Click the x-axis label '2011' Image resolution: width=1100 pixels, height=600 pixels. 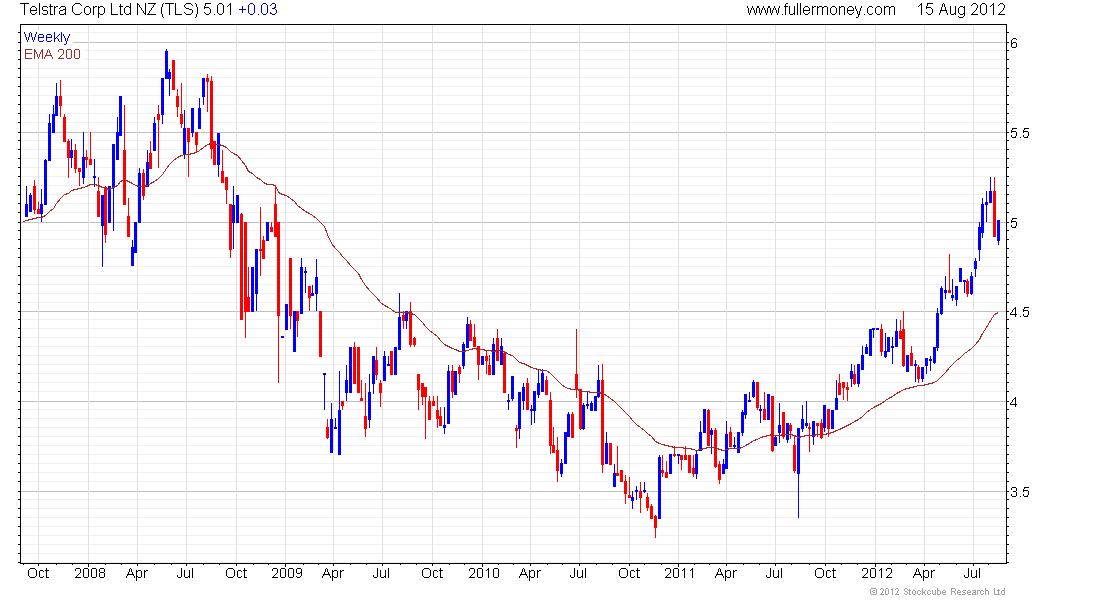coord(680,573)
